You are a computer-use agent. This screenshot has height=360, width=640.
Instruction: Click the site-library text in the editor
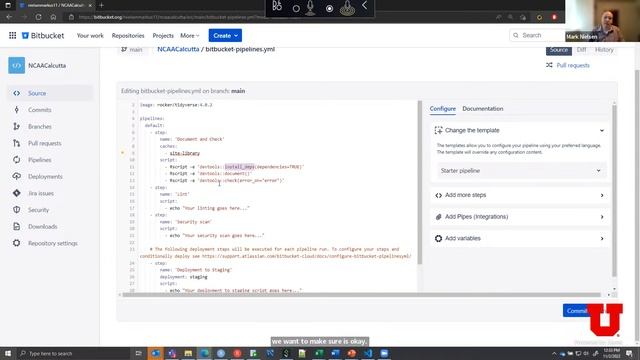[184, 153]
